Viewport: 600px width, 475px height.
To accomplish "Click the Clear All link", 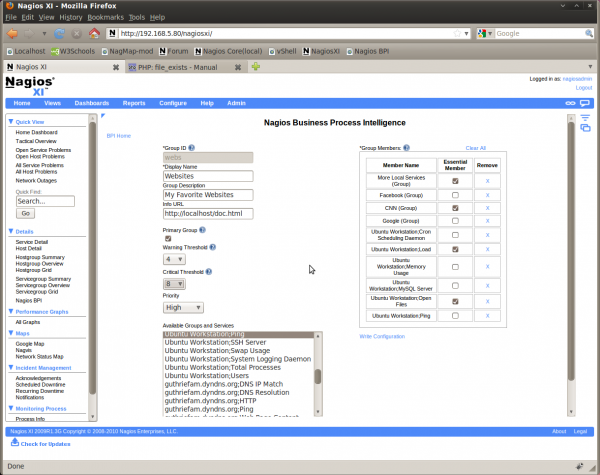I will (475, 148).
